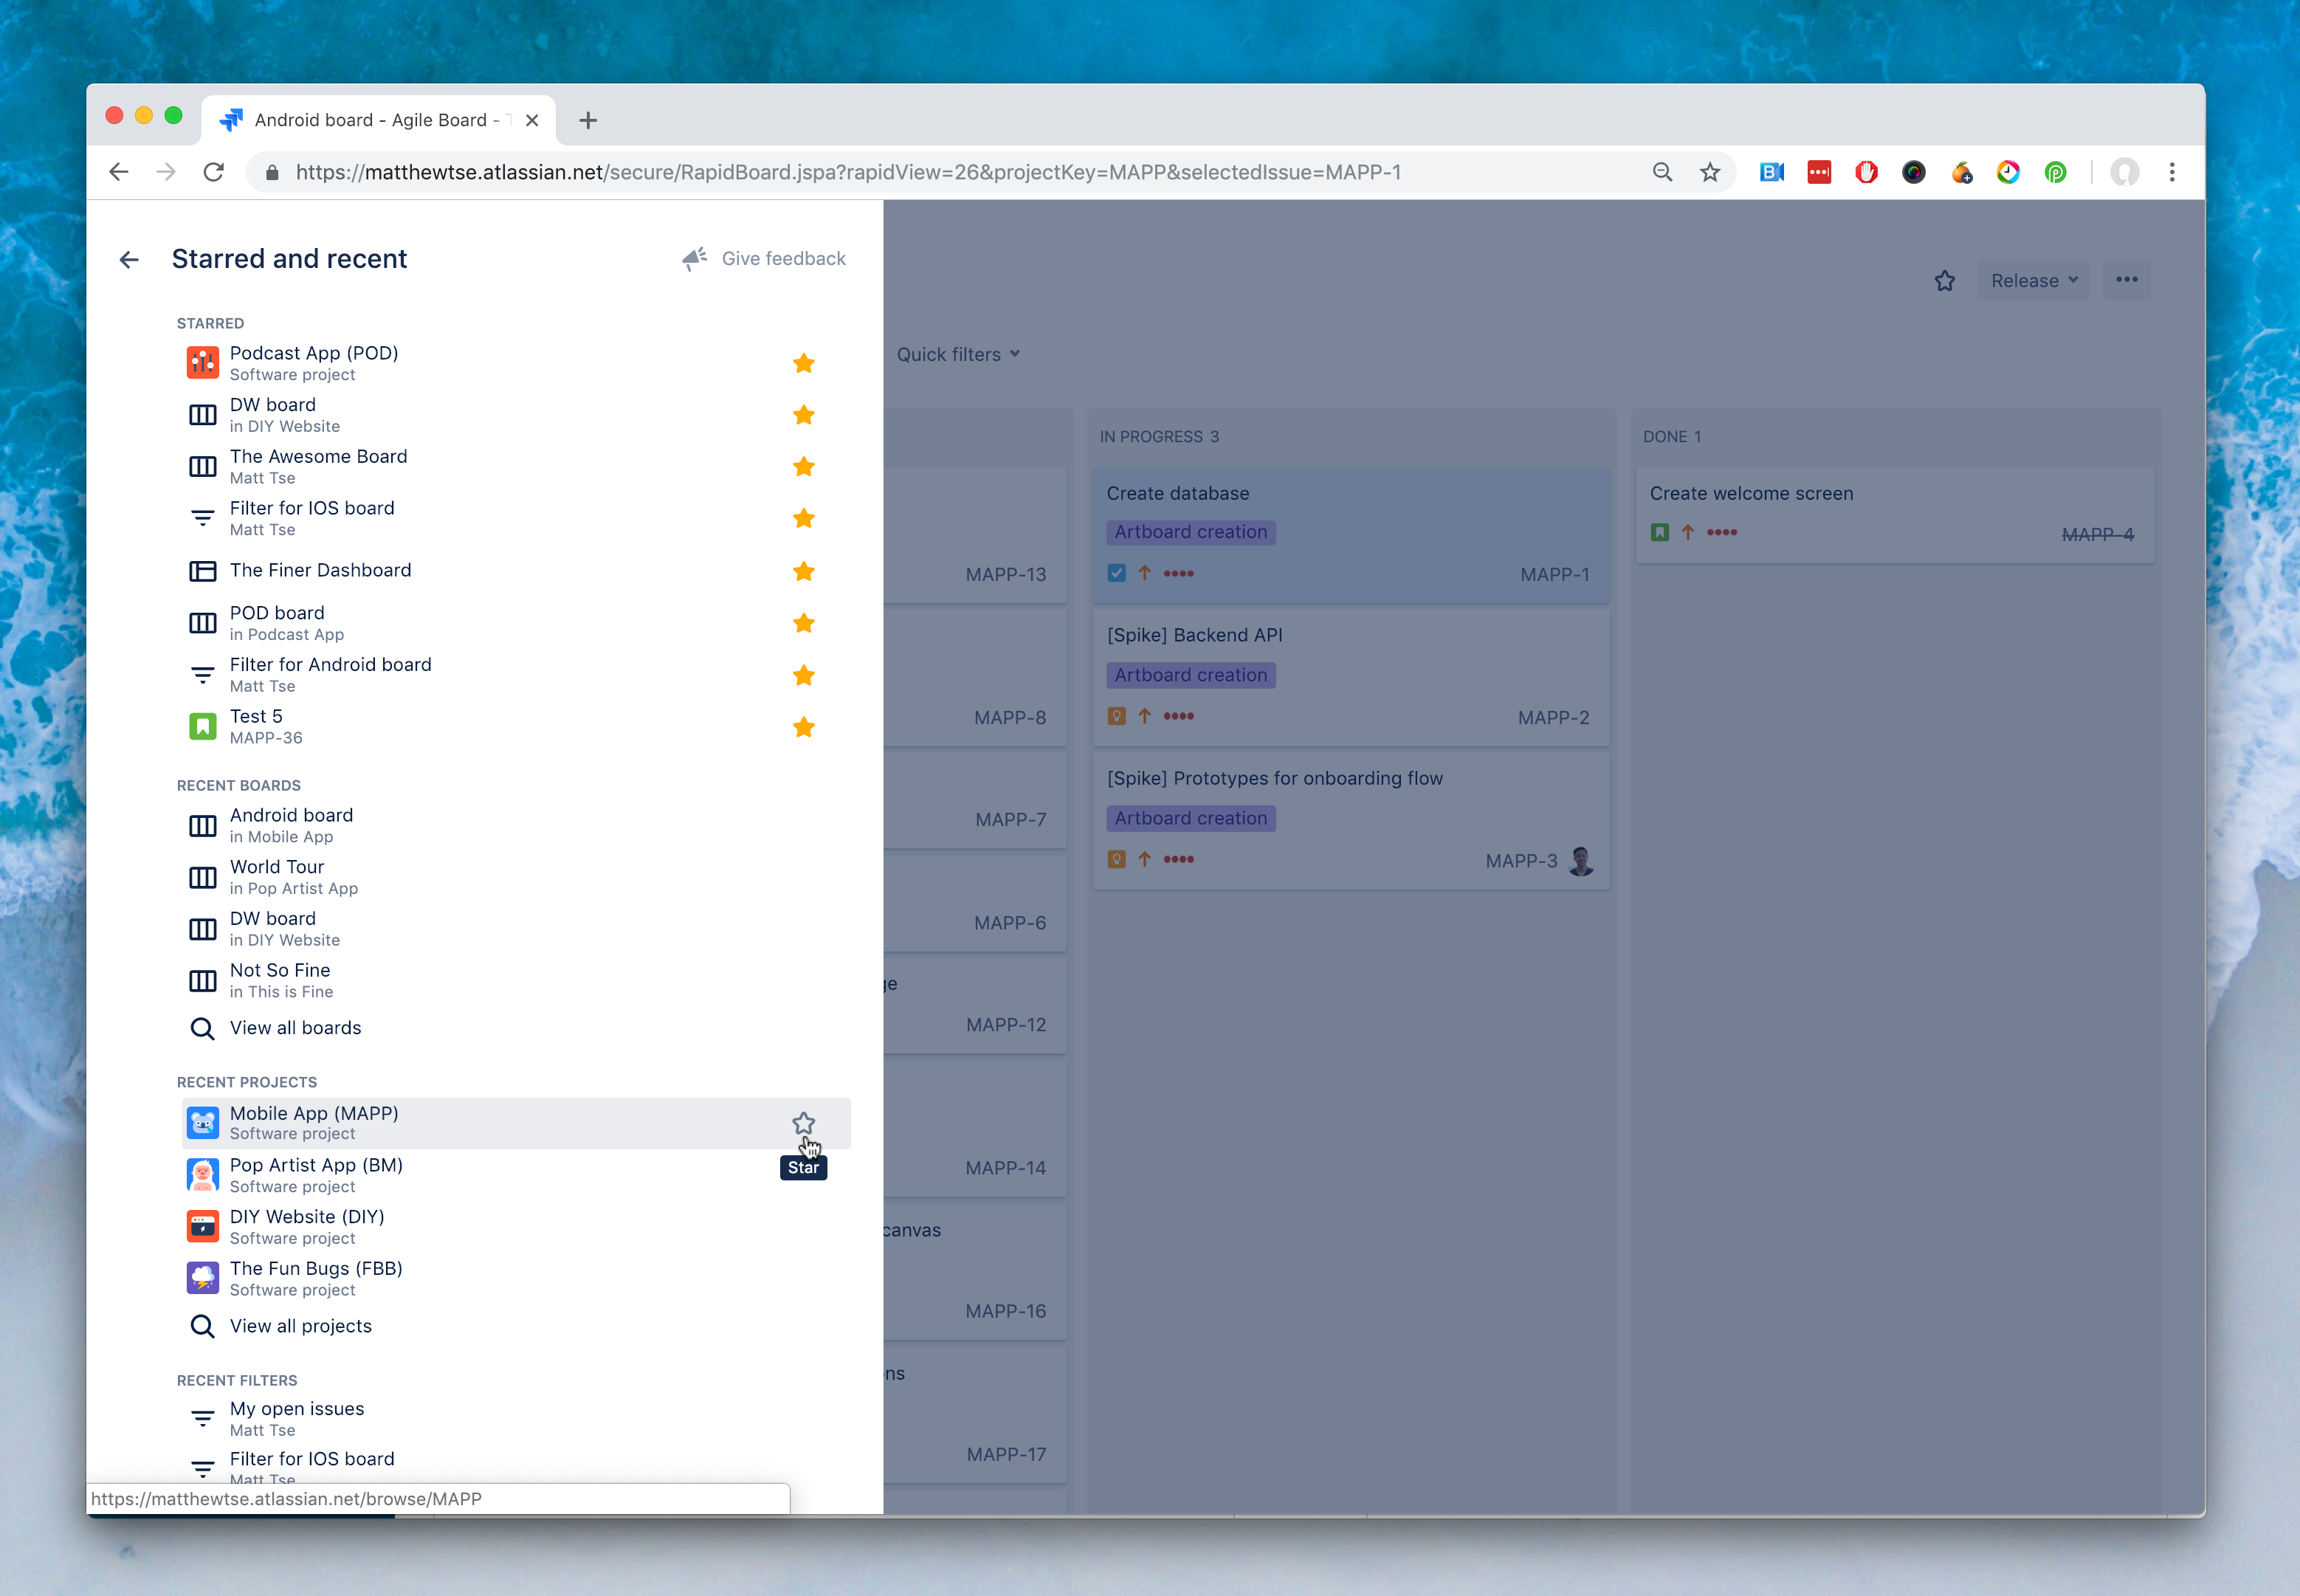Click the Mobile App project avatar icon

click(203, 1123)
